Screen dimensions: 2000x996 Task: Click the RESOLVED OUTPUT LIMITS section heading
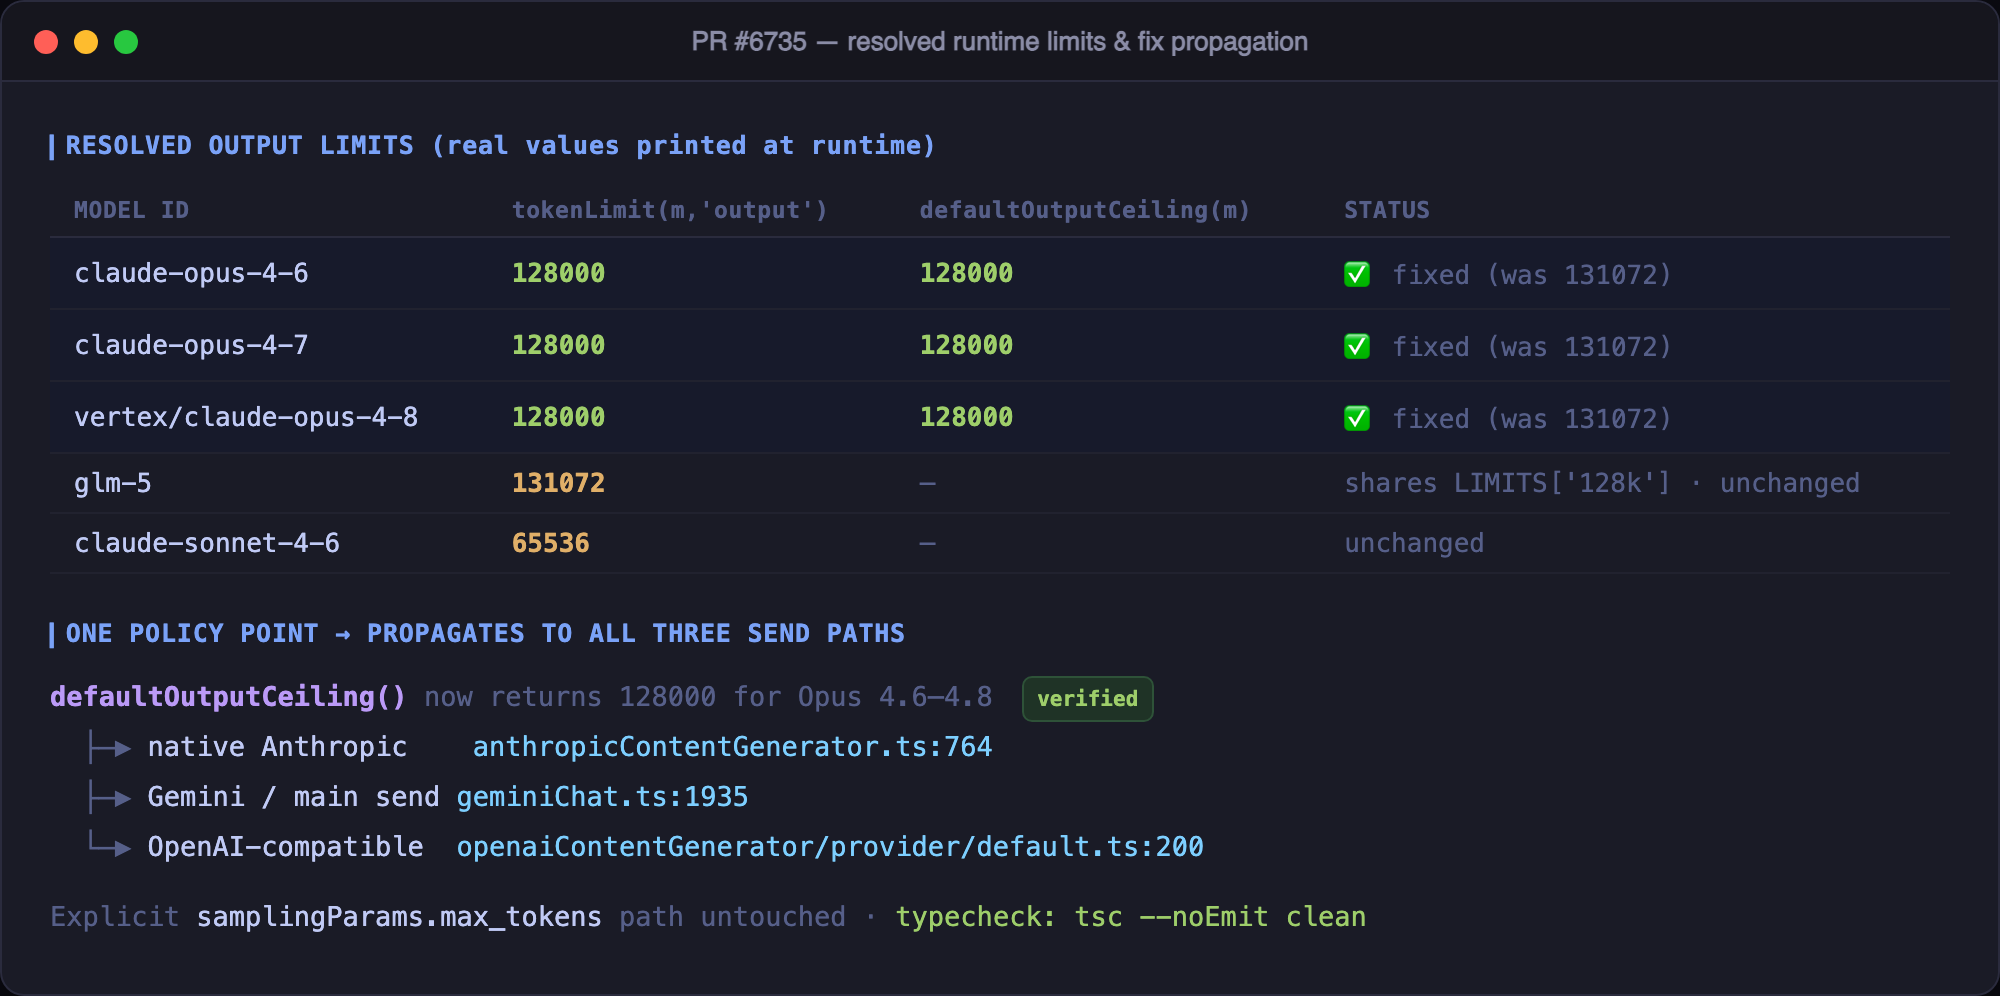[x=500, y=146]
